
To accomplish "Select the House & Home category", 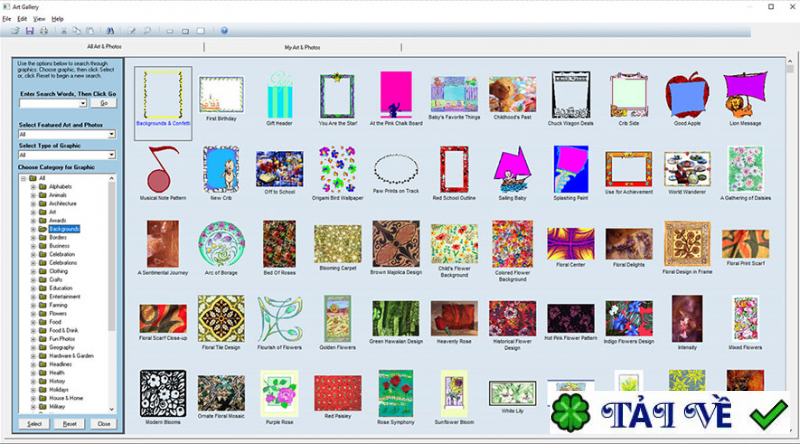I will pos(66,398).
